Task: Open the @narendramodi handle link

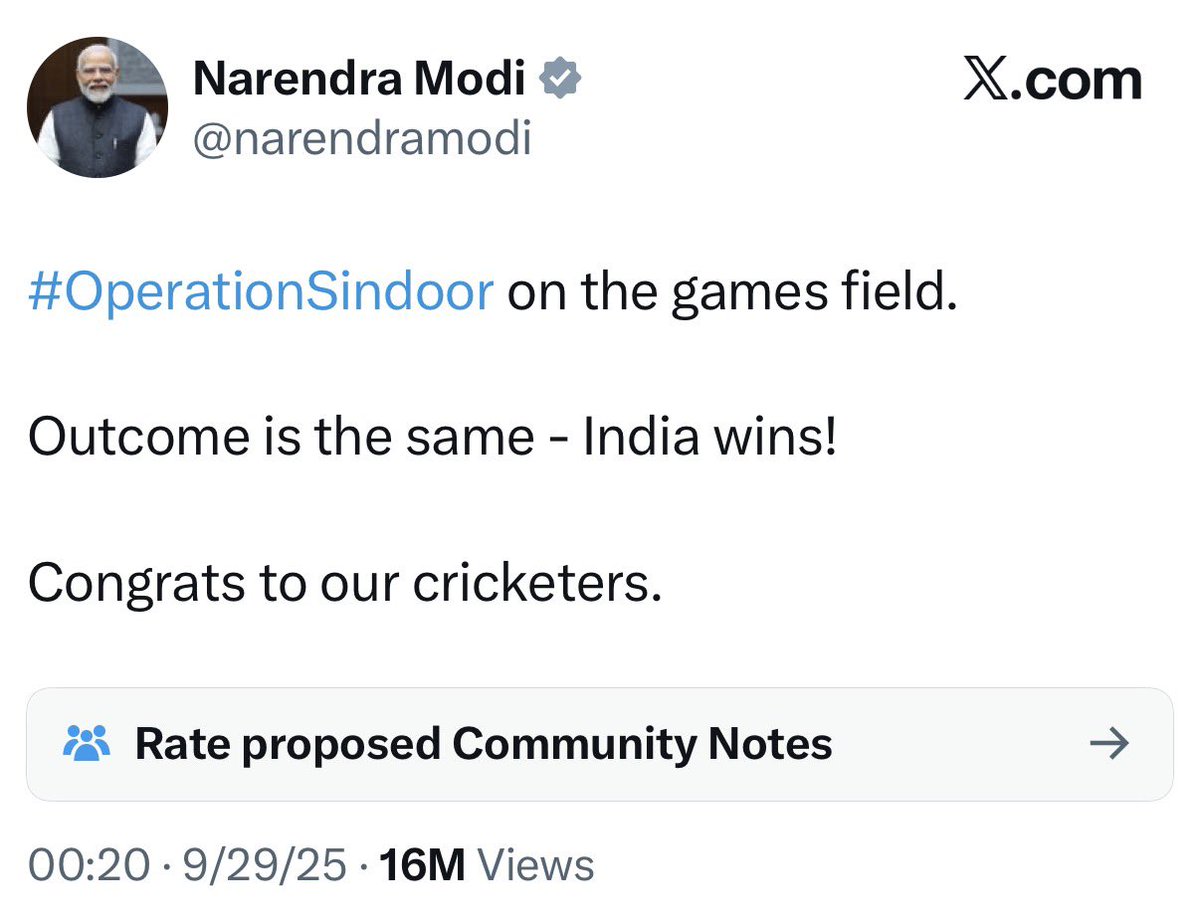Action: [x=362, y=138]
